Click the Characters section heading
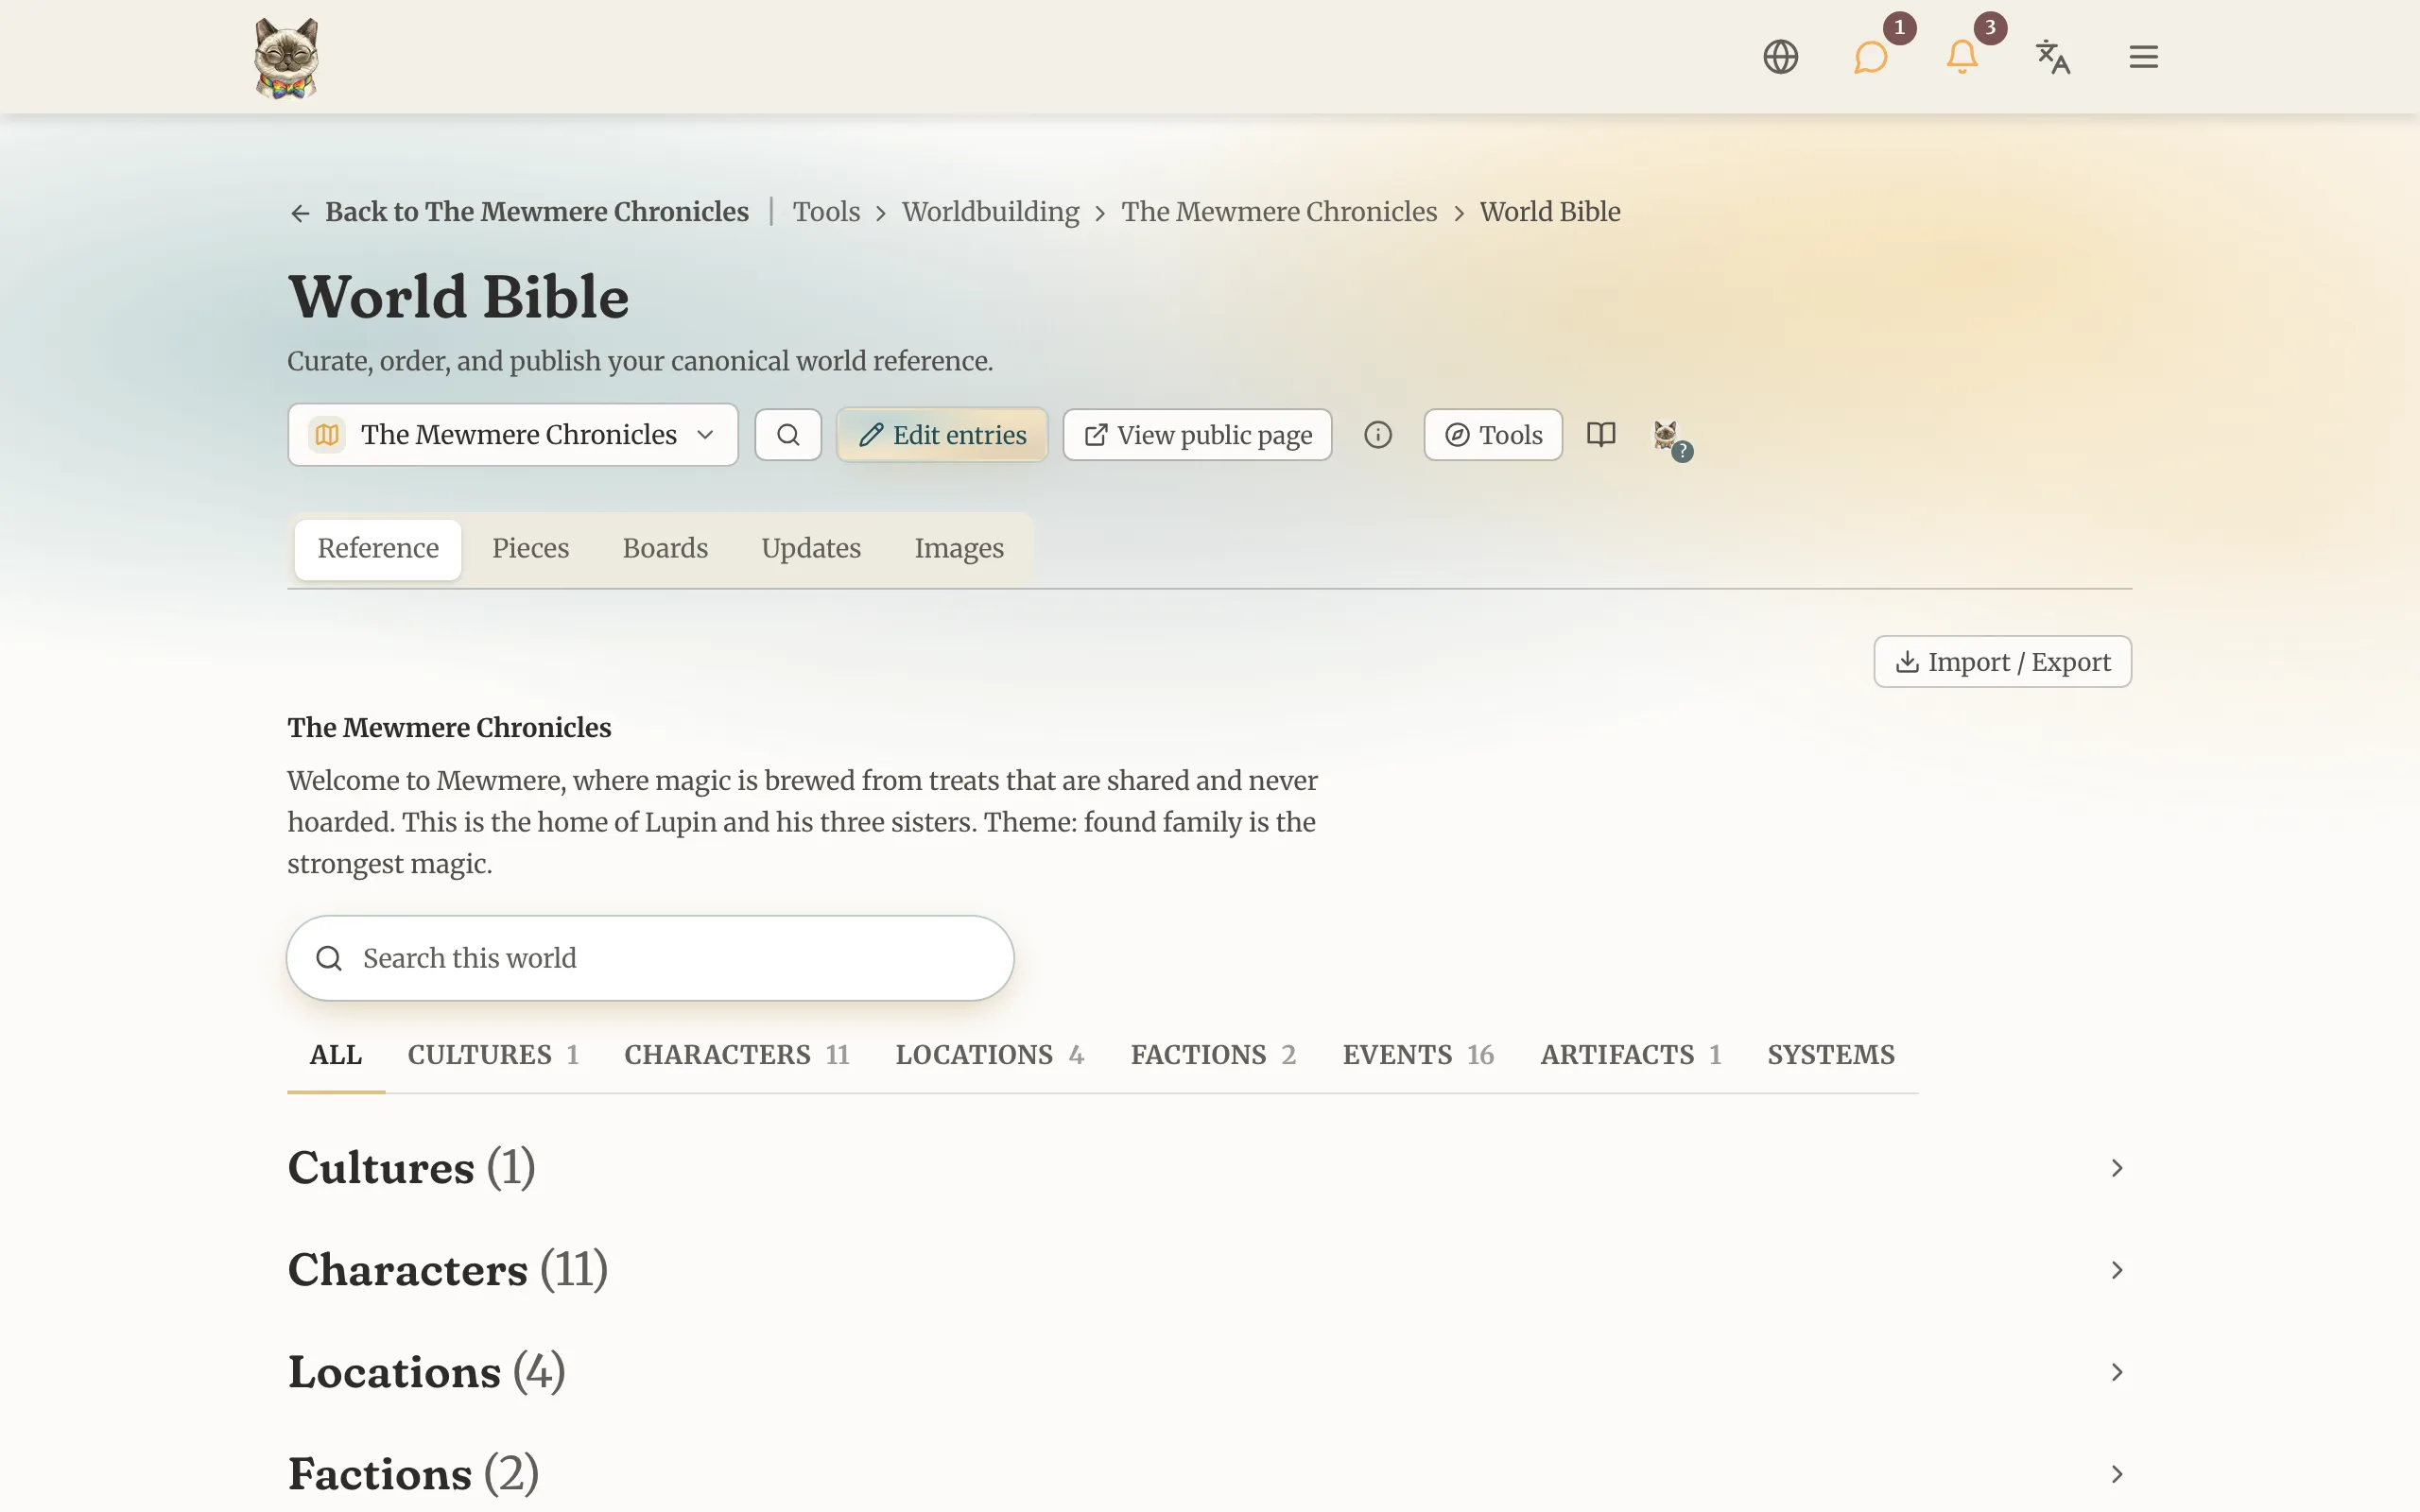Screen dimensions: 2420x1512 [x=448, y=1270]
